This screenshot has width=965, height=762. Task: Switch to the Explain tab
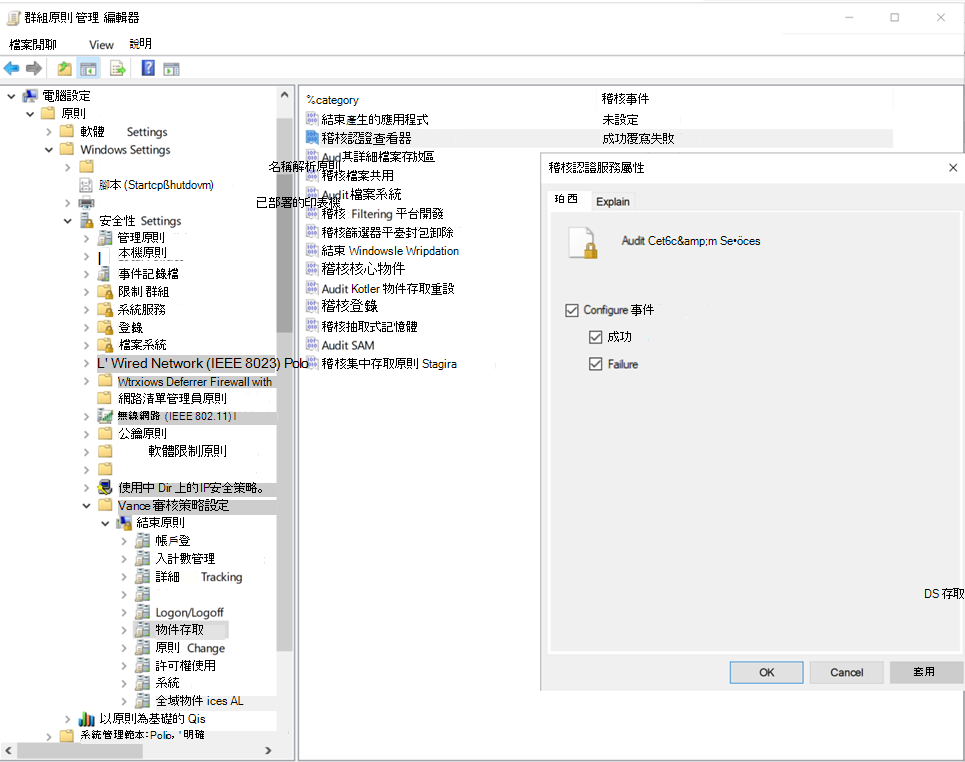612,201
